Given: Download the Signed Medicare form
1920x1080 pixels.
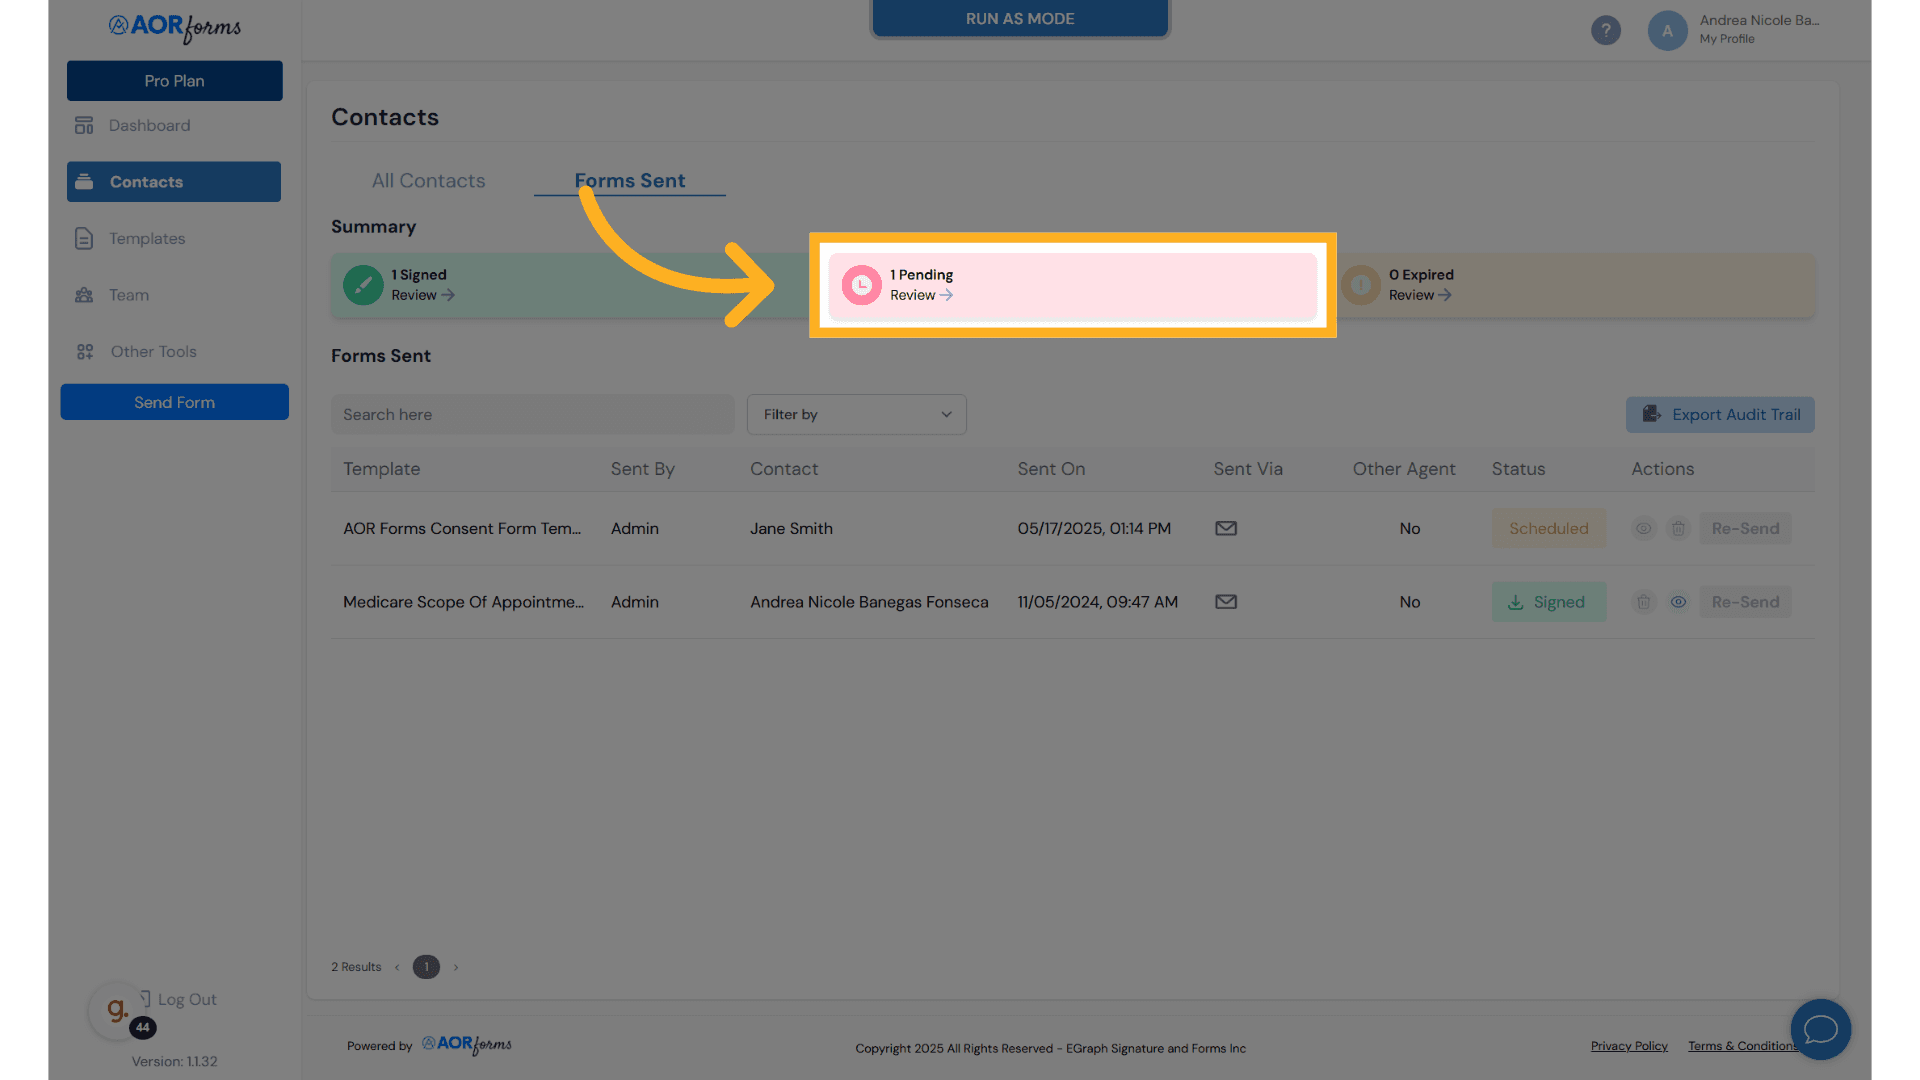Looking at the screenshot, I should pos(1549,602).
